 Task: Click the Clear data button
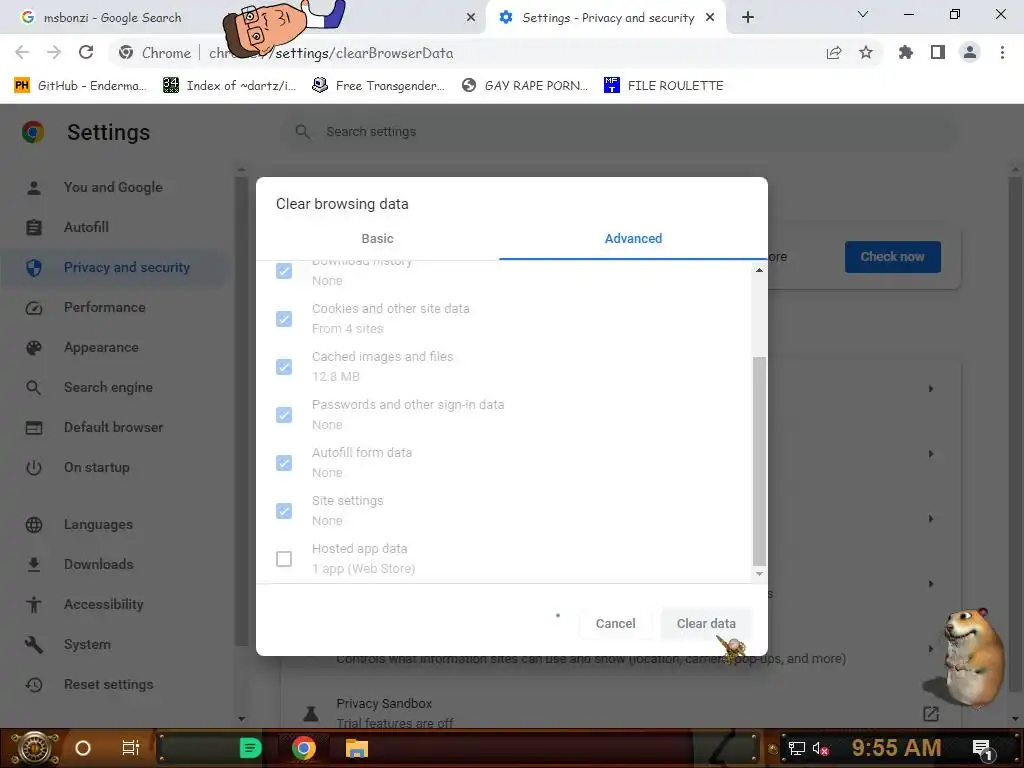(706, 624)
